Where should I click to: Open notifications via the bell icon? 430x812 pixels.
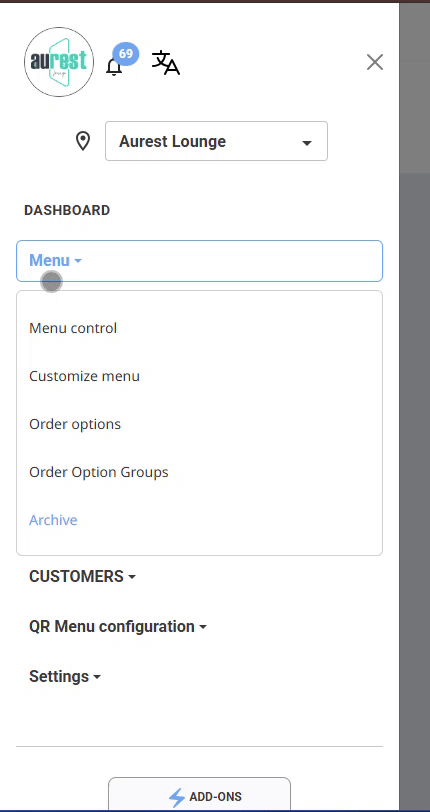(x=114, y=67)
